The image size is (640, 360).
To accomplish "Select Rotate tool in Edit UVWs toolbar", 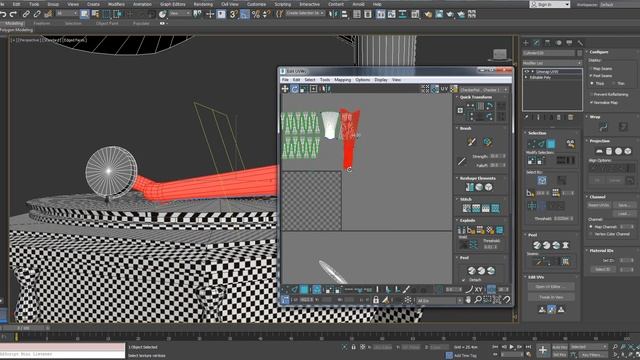I will click(x=294, y=89).
